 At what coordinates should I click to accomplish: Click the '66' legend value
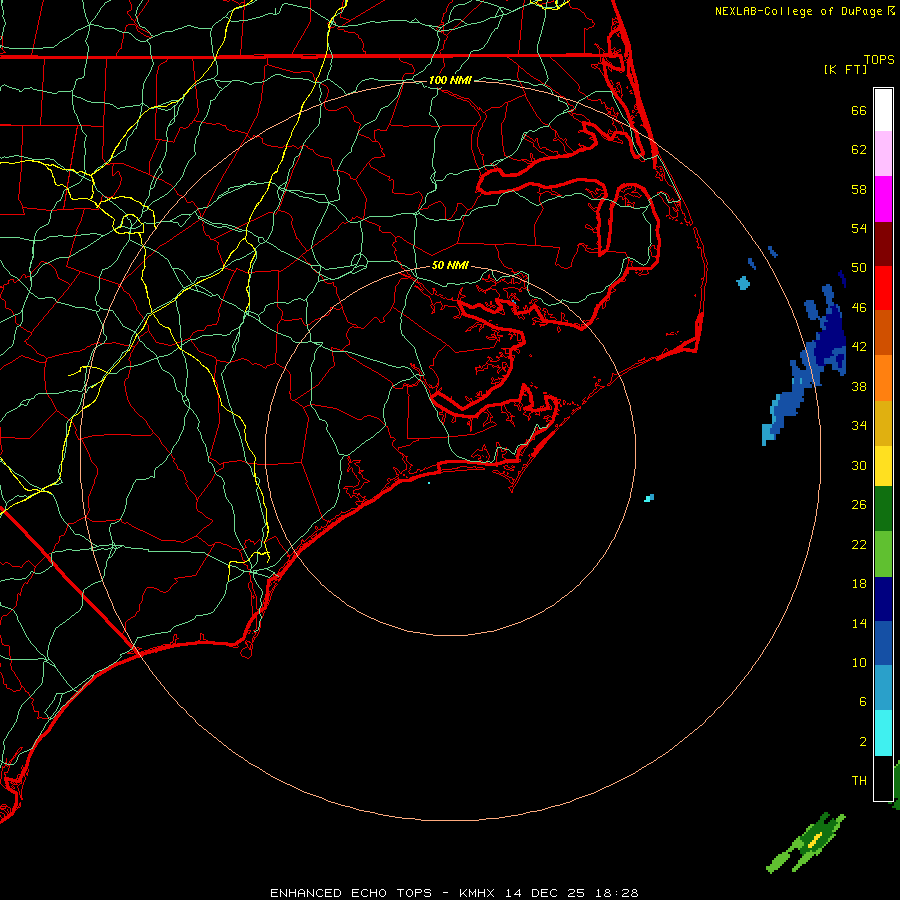[x=859, y=110]
